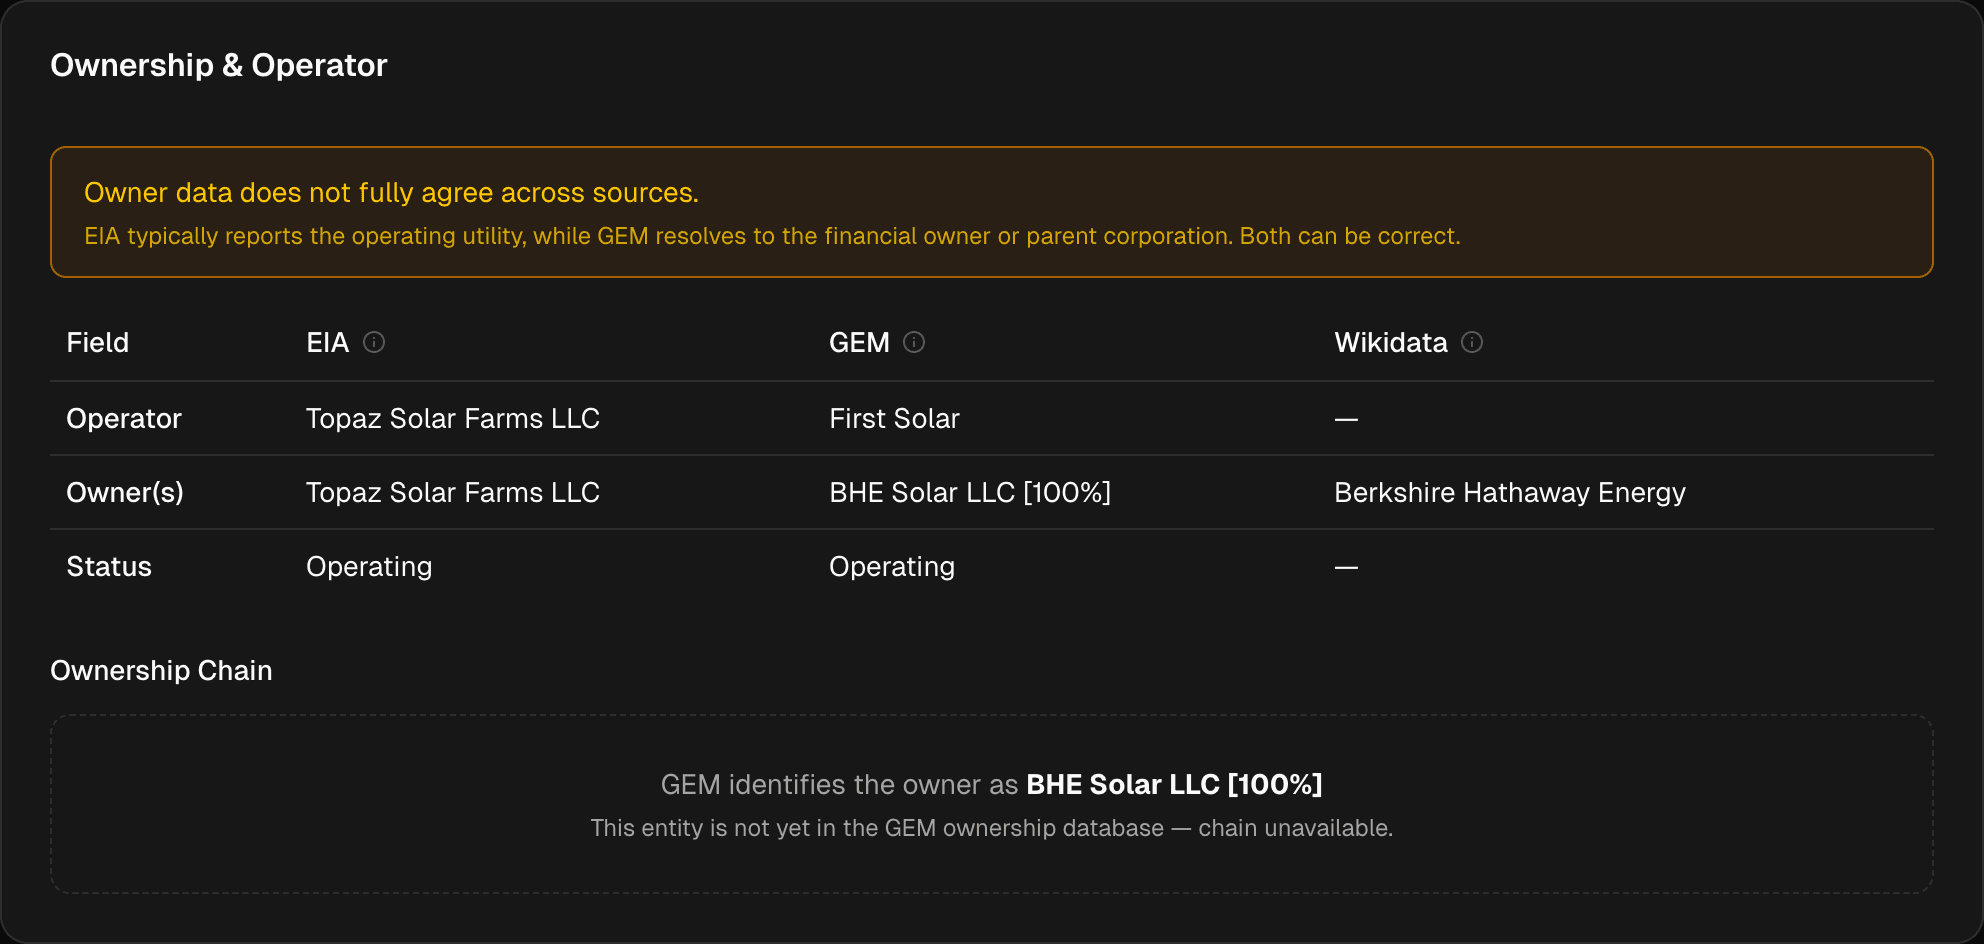This screenshot has width=1984, height=944.
Task: Click EIA owner Topaz Solar Farms LLC
Action: pos(453,492)
